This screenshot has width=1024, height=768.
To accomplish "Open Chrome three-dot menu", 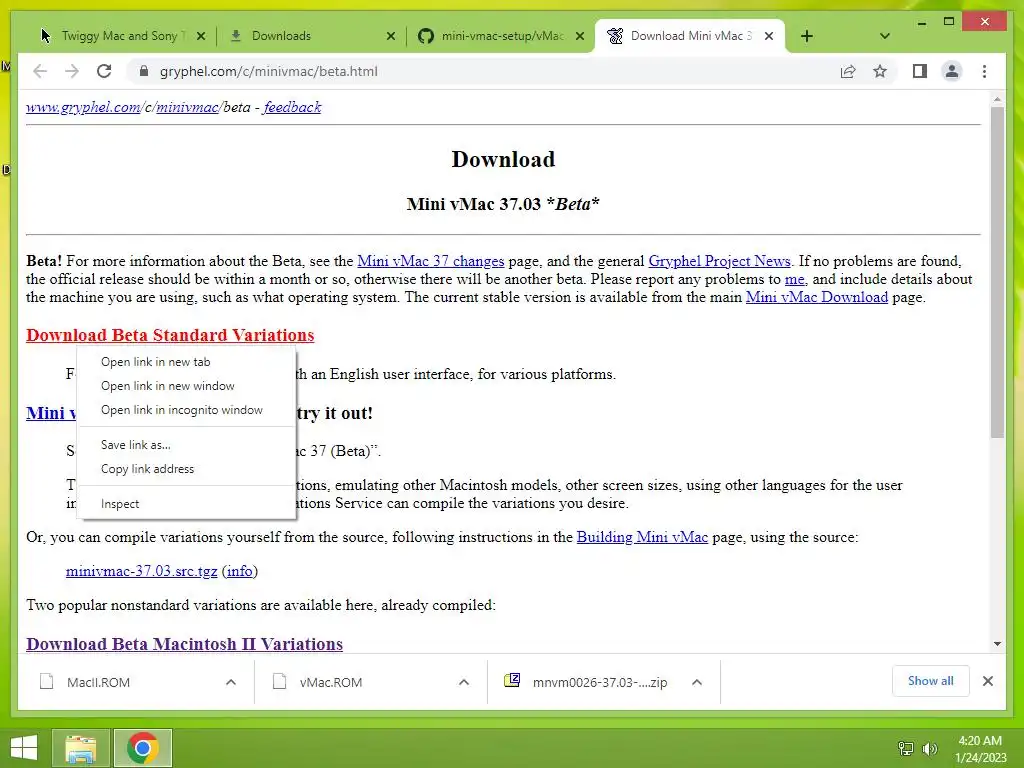I will 984,71.
